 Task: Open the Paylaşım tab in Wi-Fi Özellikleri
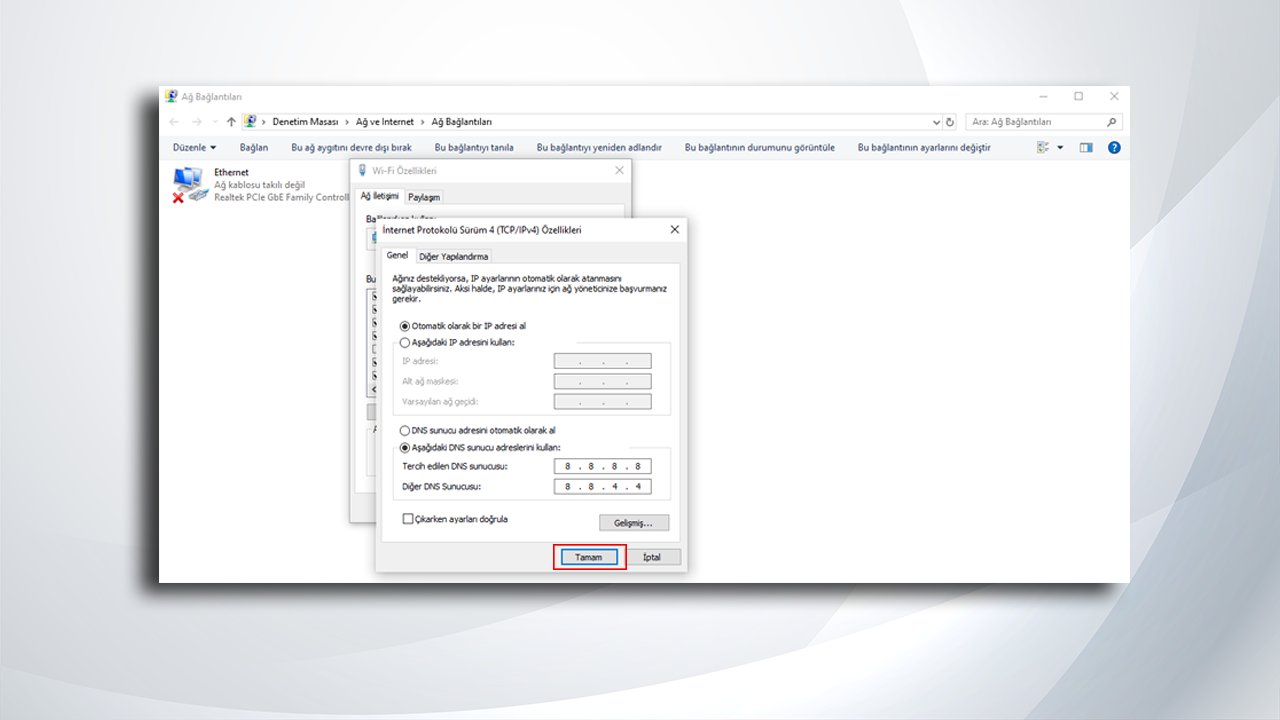pos(424,197)
